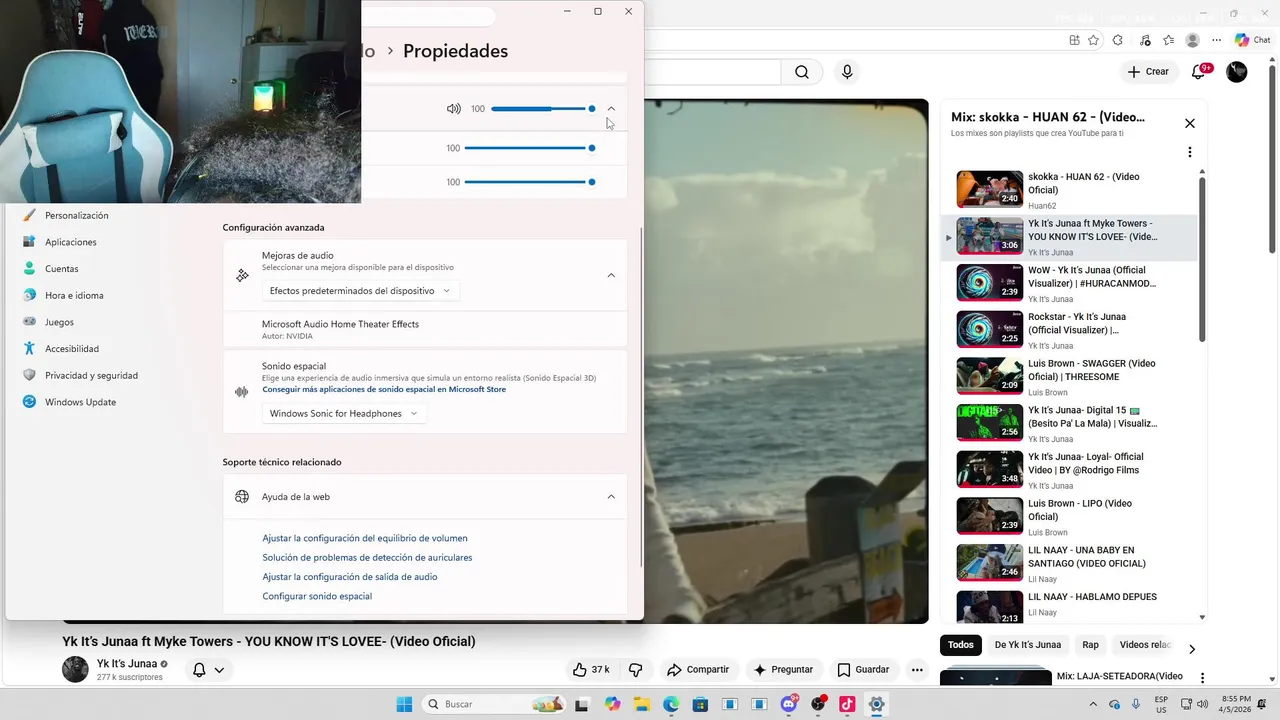This screenshot has height=720, width=1280.
Task: Click the Compartir button
Action: [698, 670]
